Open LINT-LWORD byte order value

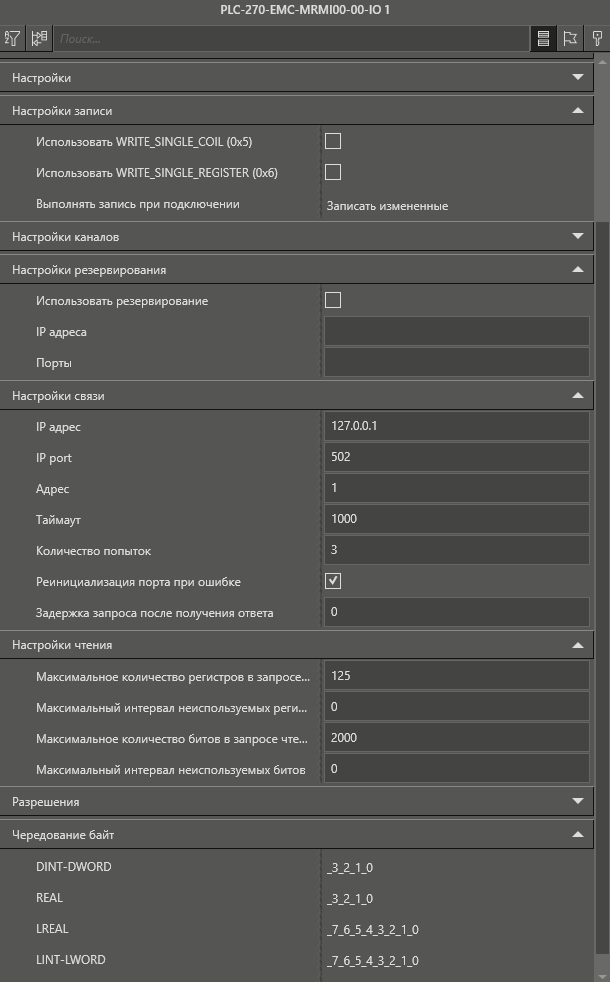pos(373,961)
